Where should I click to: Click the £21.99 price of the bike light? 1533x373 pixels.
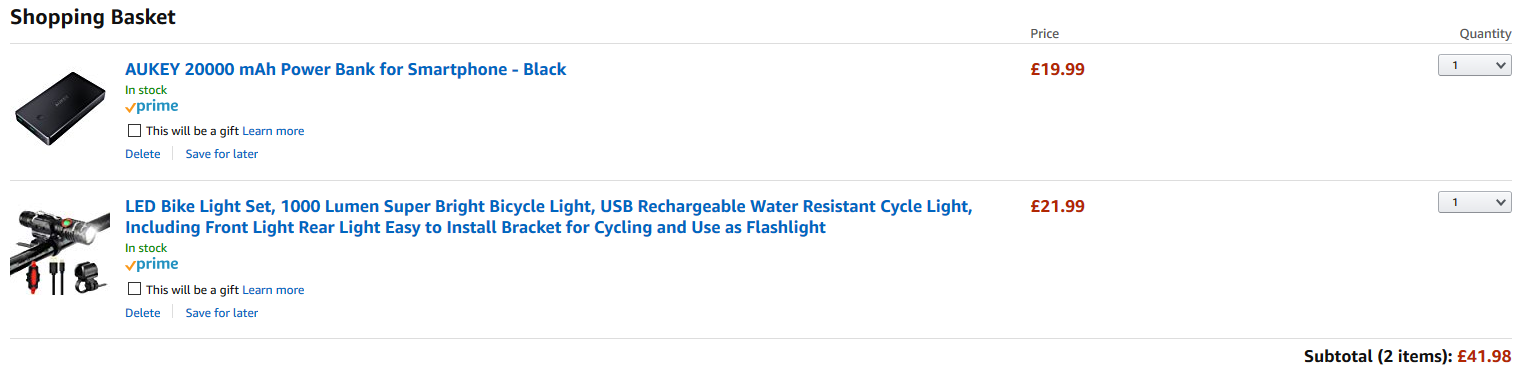click(1057, 207)
